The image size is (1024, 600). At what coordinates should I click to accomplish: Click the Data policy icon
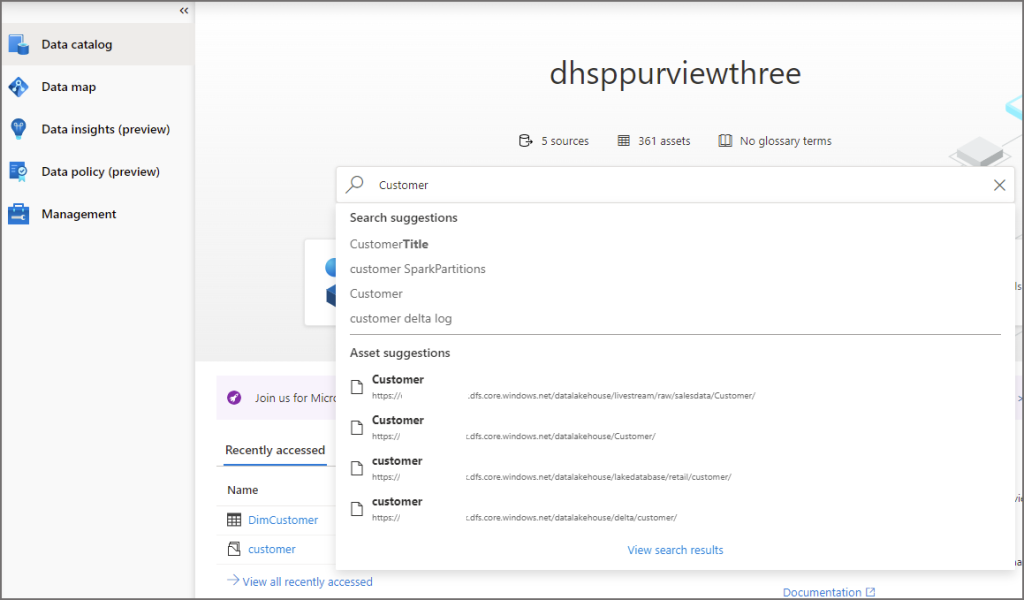tap(18, 172)
